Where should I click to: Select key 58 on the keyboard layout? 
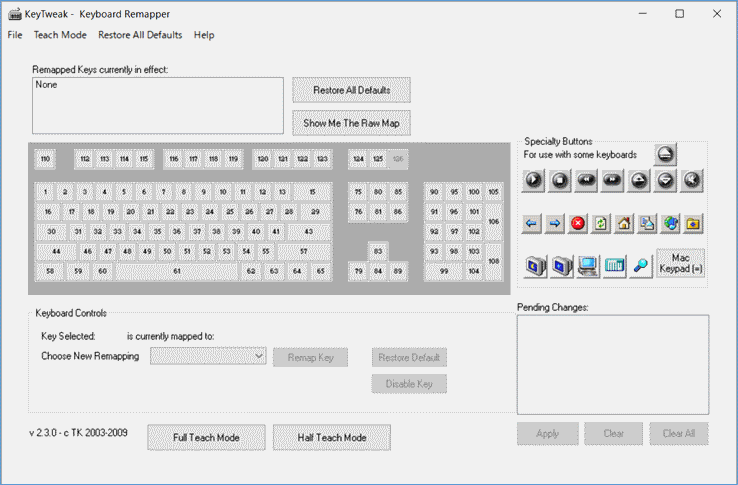[x=50, y=271]
